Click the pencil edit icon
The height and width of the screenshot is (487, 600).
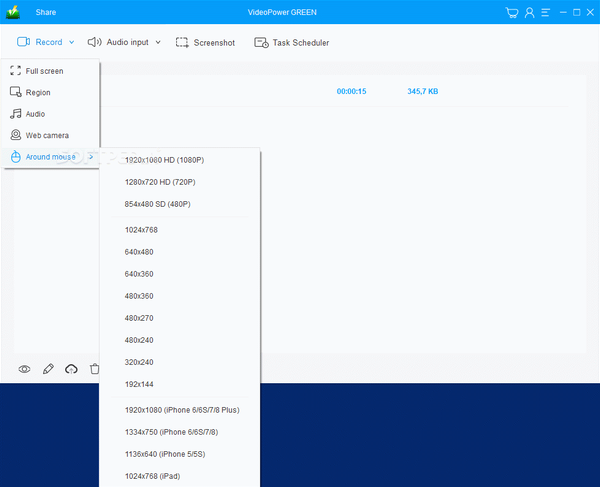tap(48, 369)
